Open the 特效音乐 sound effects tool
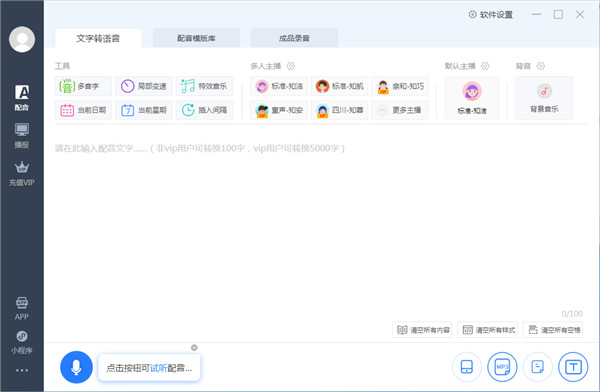600x392 pixels. 204,86
